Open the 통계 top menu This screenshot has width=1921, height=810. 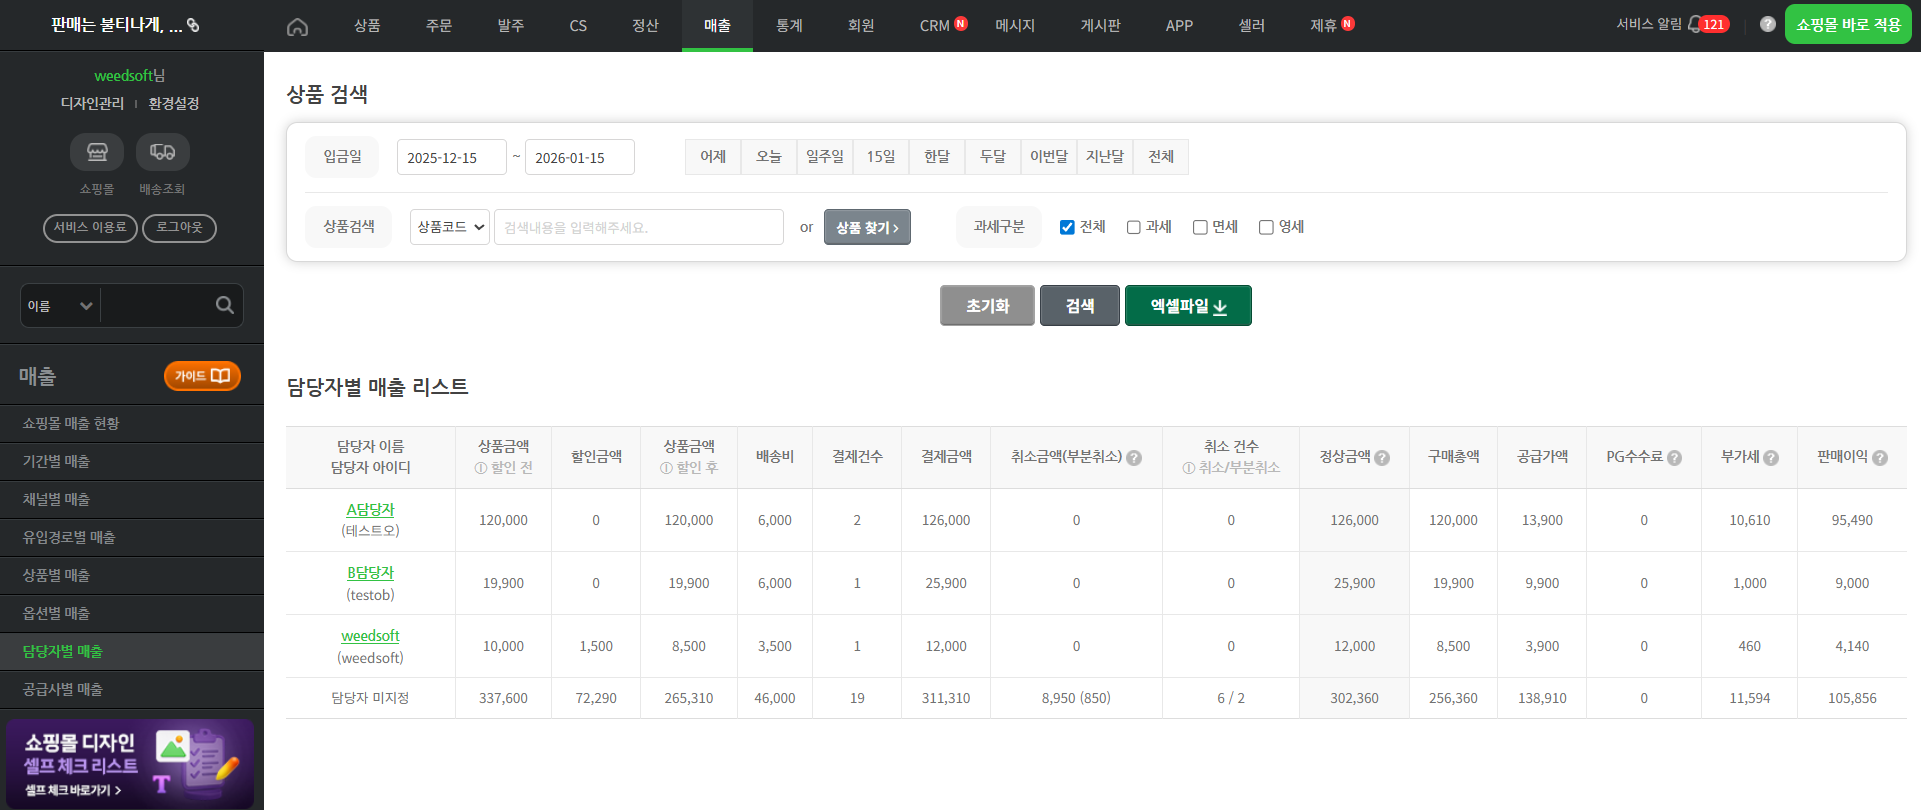[789, 25]
